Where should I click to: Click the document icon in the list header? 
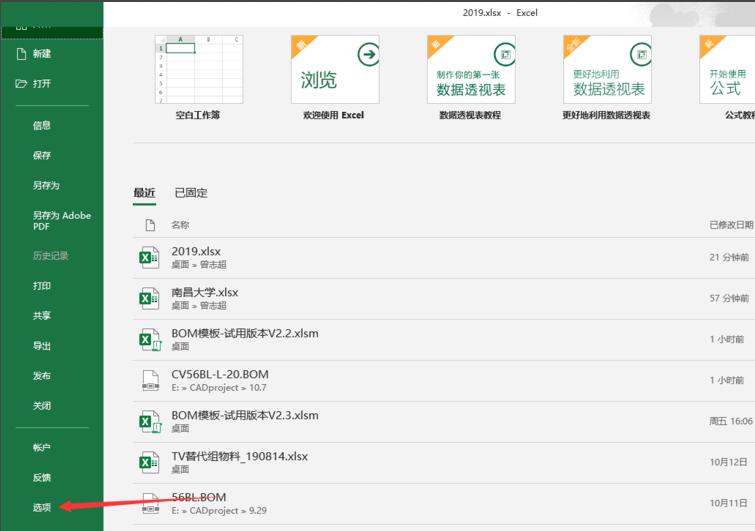click(150, 225)
